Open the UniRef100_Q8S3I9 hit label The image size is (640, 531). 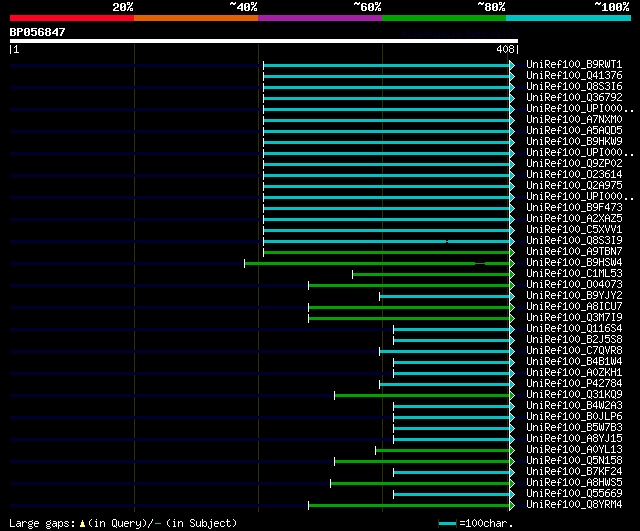(x=574, y=240)
